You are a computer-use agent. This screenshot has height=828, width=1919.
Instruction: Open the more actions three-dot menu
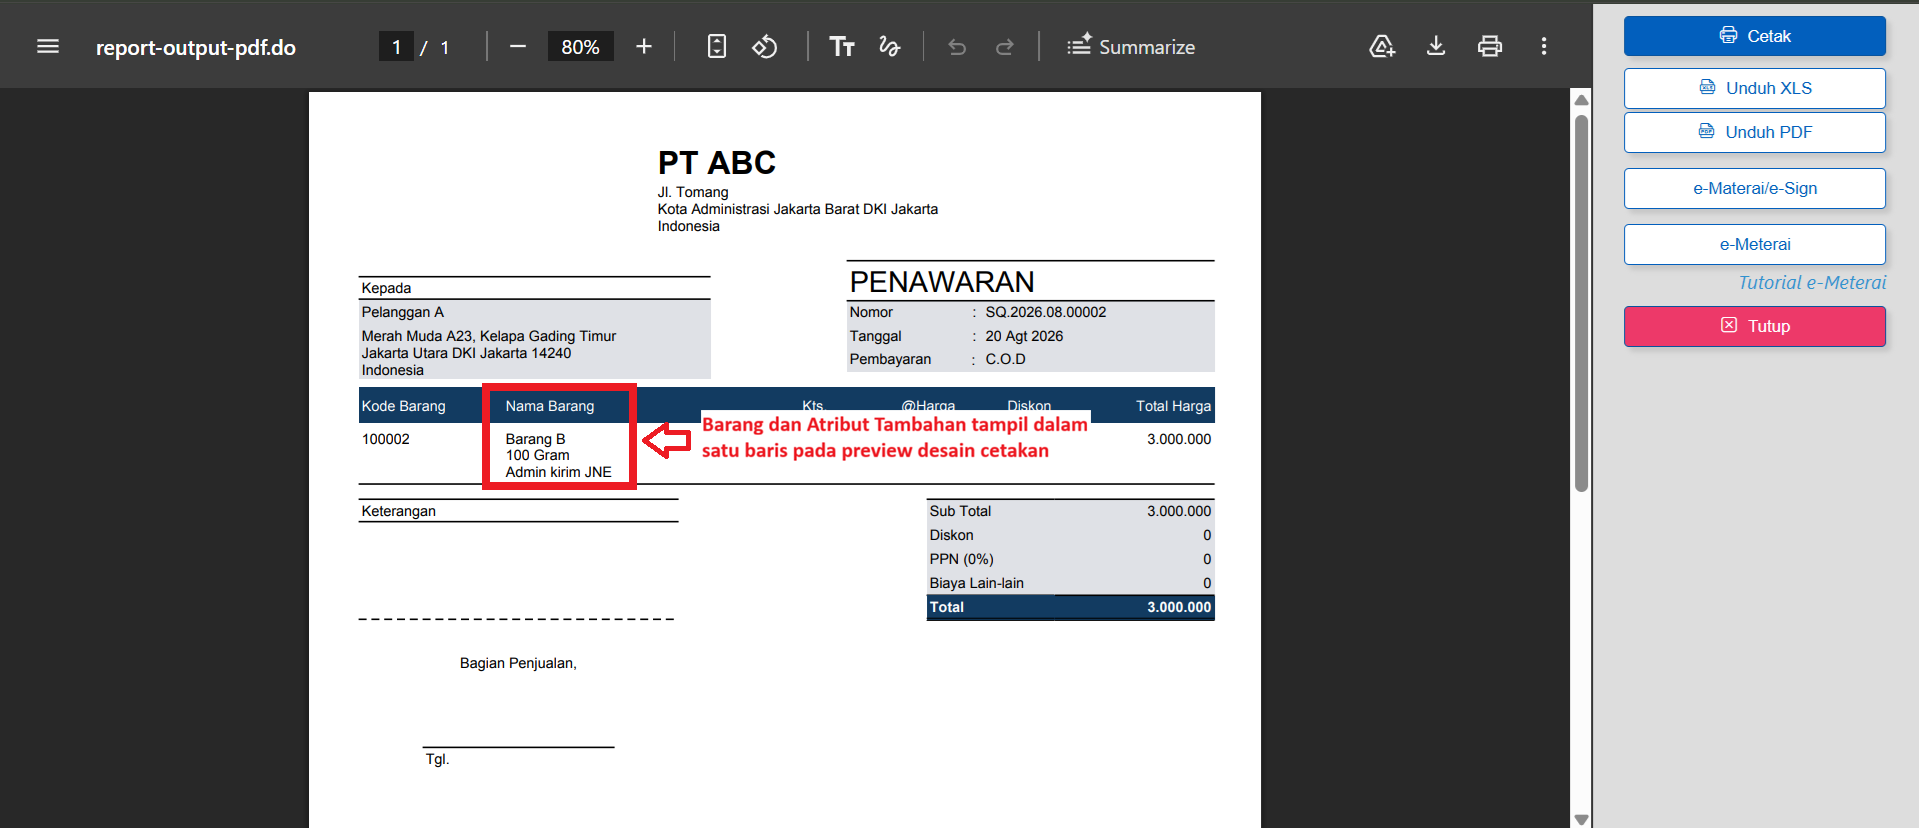pos(1544,47)
